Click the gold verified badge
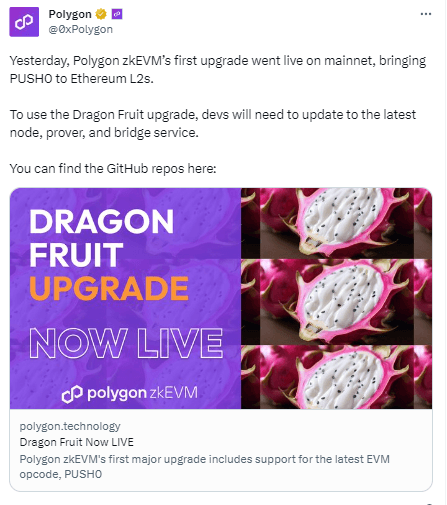This screenshot has width=447, height=505. click(x=101, y=14)
